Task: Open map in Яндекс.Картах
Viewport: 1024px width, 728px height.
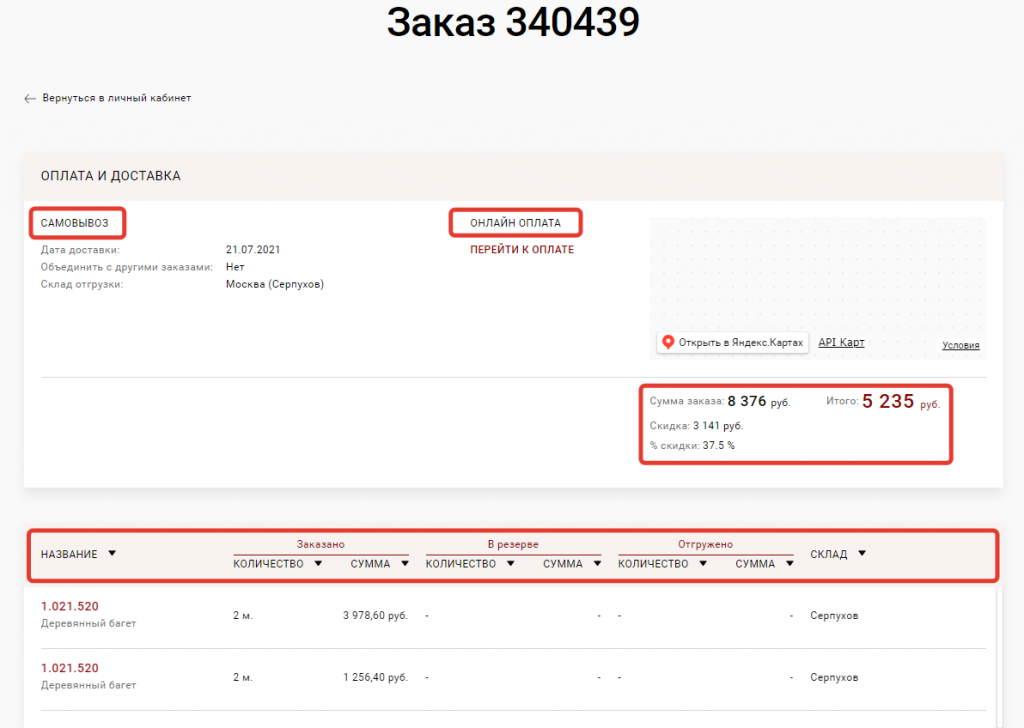Action: (x=732, y=342)
